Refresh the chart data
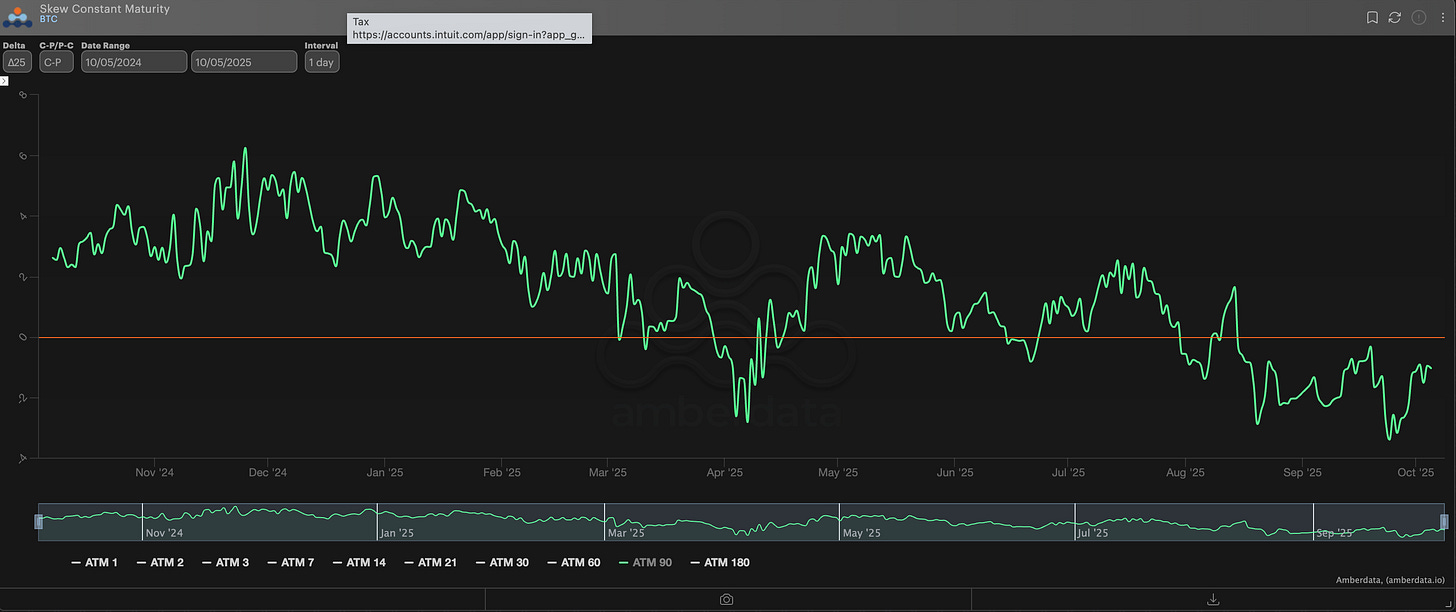Screen dimensions: 1456x612 1394,17
